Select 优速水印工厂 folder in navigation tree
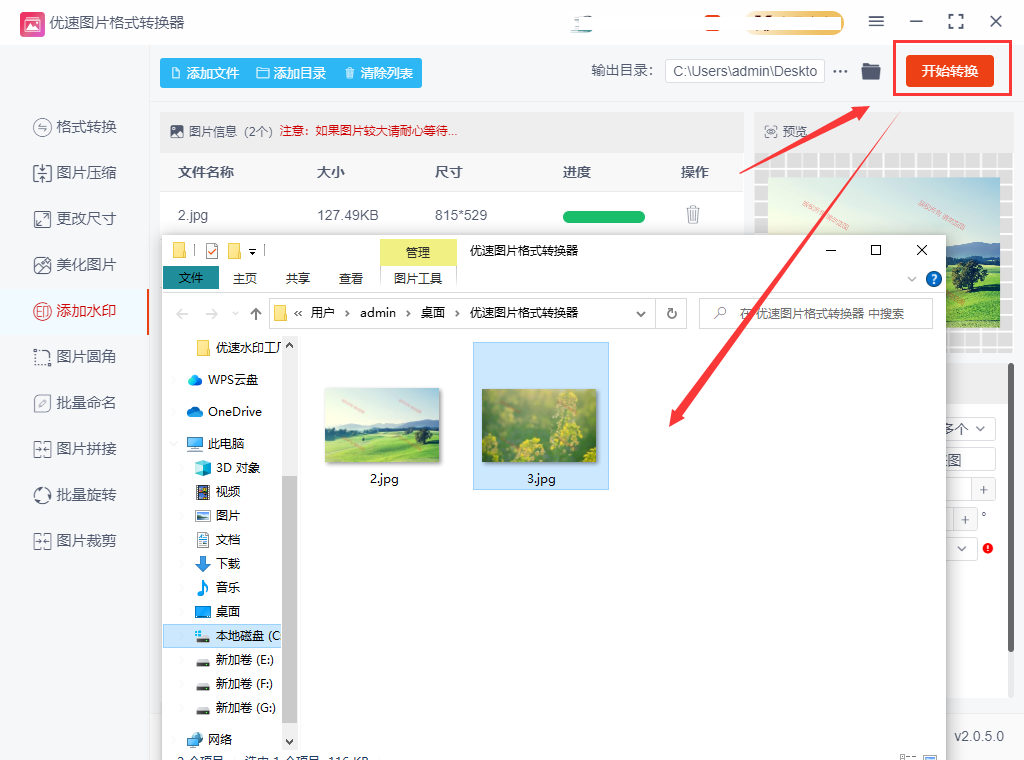Image resolution: width=1024 pixels, height=760 pixels. click(x=239, y=348)
